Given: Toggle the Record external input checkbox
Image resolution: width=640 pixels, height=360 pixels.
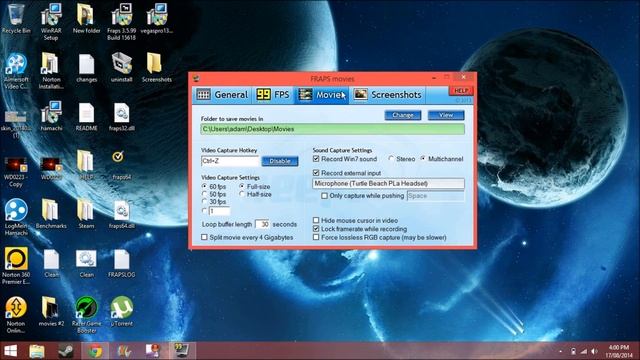Looking at the screenshot, I should click(316, 173).
